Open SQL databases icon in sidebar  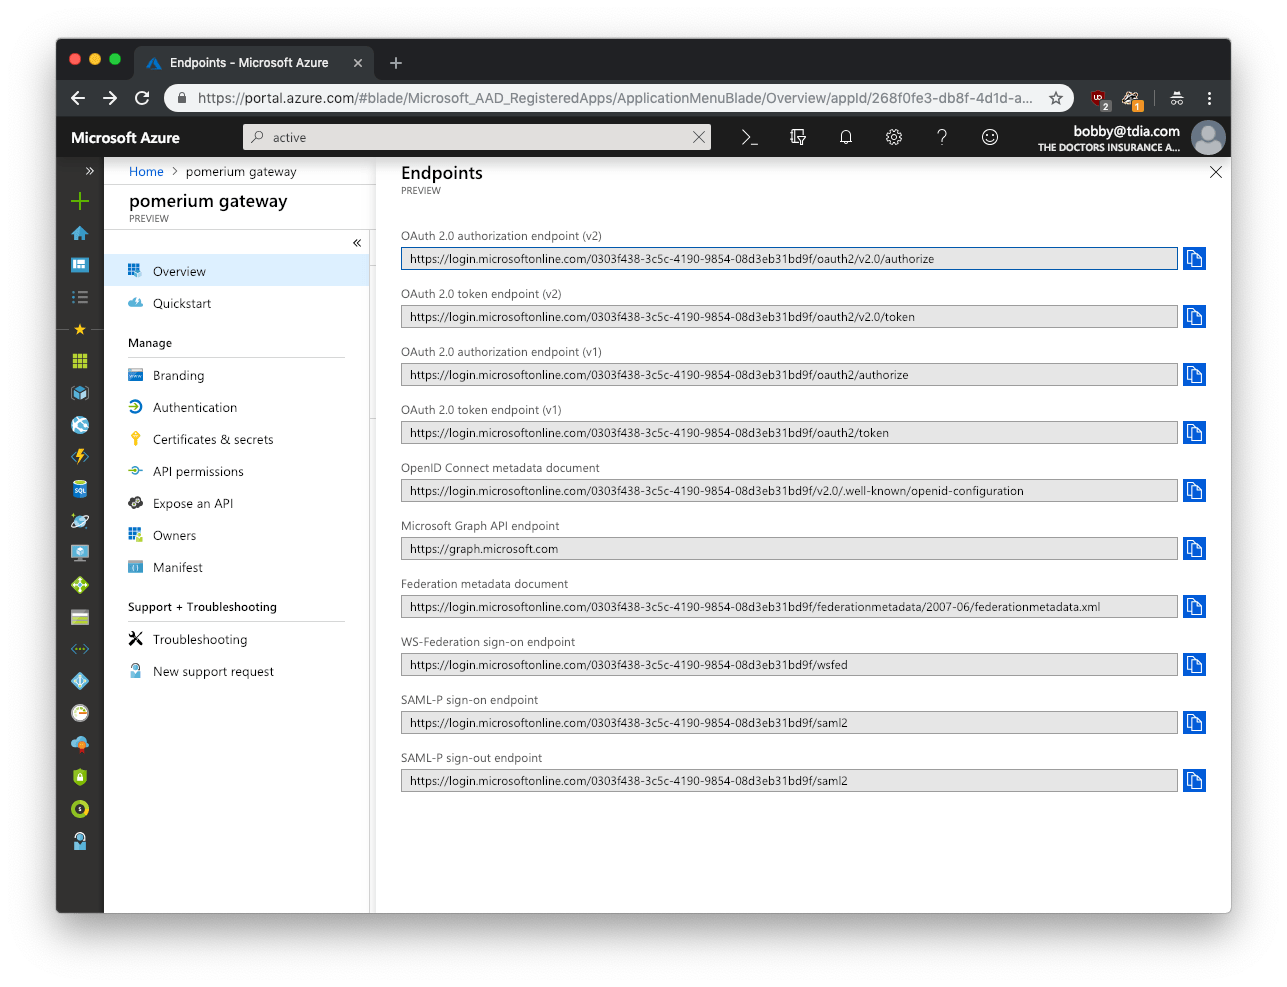point(80,489)
